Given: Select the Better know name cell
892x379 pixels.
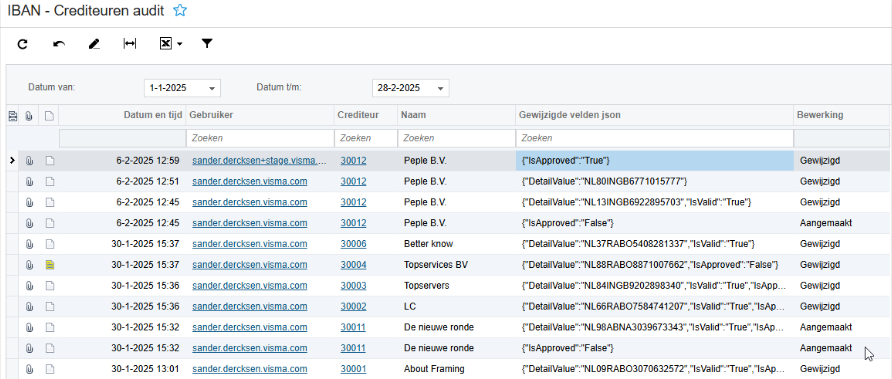Looking at the screenshot, I should [457, 244].
